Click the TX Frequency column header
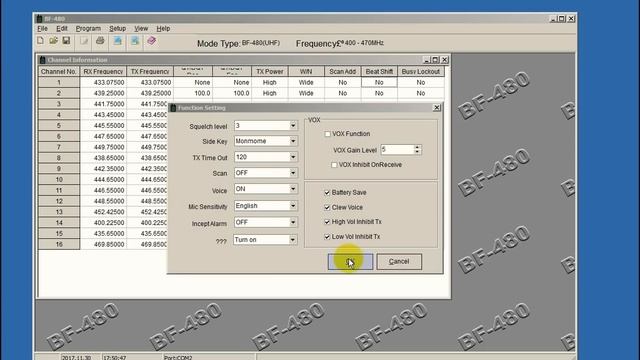640x360 pixels. click(150, 71)
